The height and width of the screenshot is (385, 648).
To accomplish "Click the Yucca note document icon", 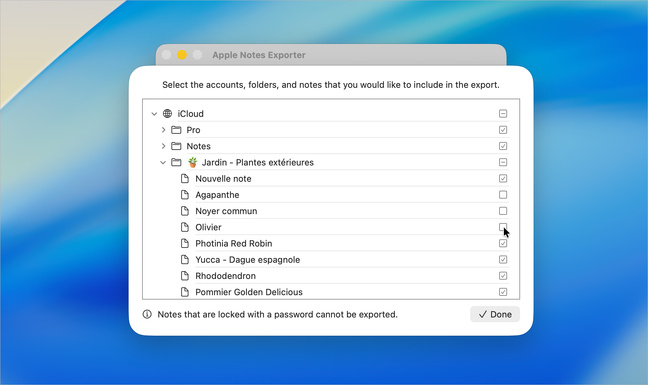I will coord(185,259).
